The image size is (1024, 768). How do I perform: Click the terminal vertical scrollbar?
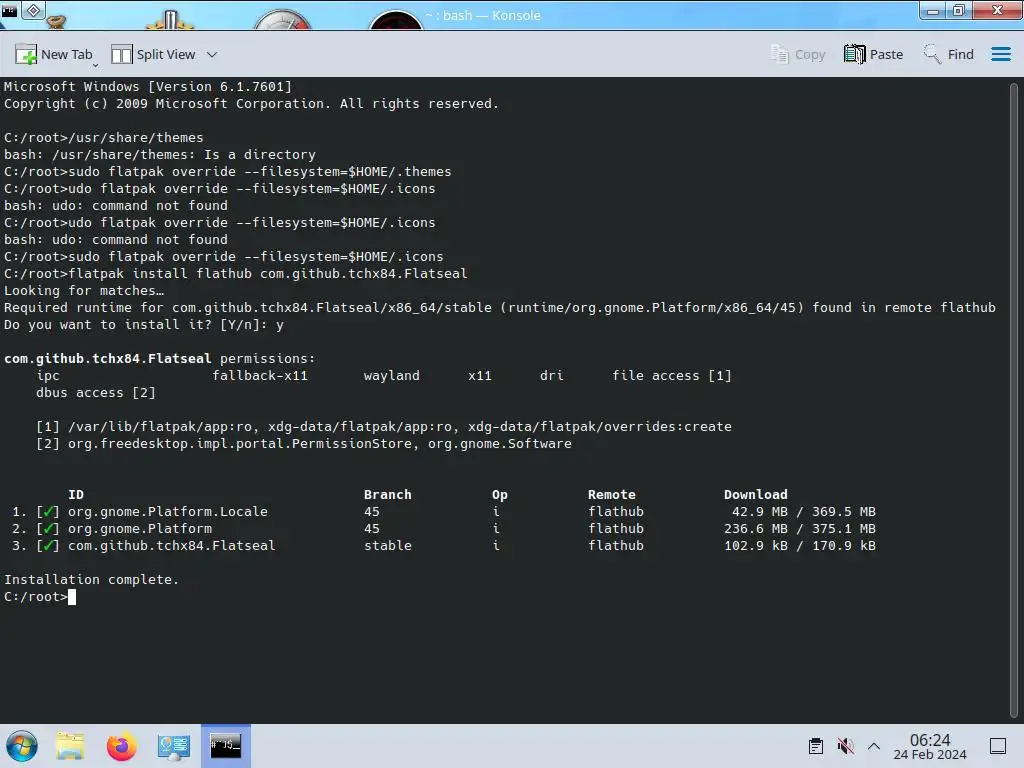click(1014, 398)
